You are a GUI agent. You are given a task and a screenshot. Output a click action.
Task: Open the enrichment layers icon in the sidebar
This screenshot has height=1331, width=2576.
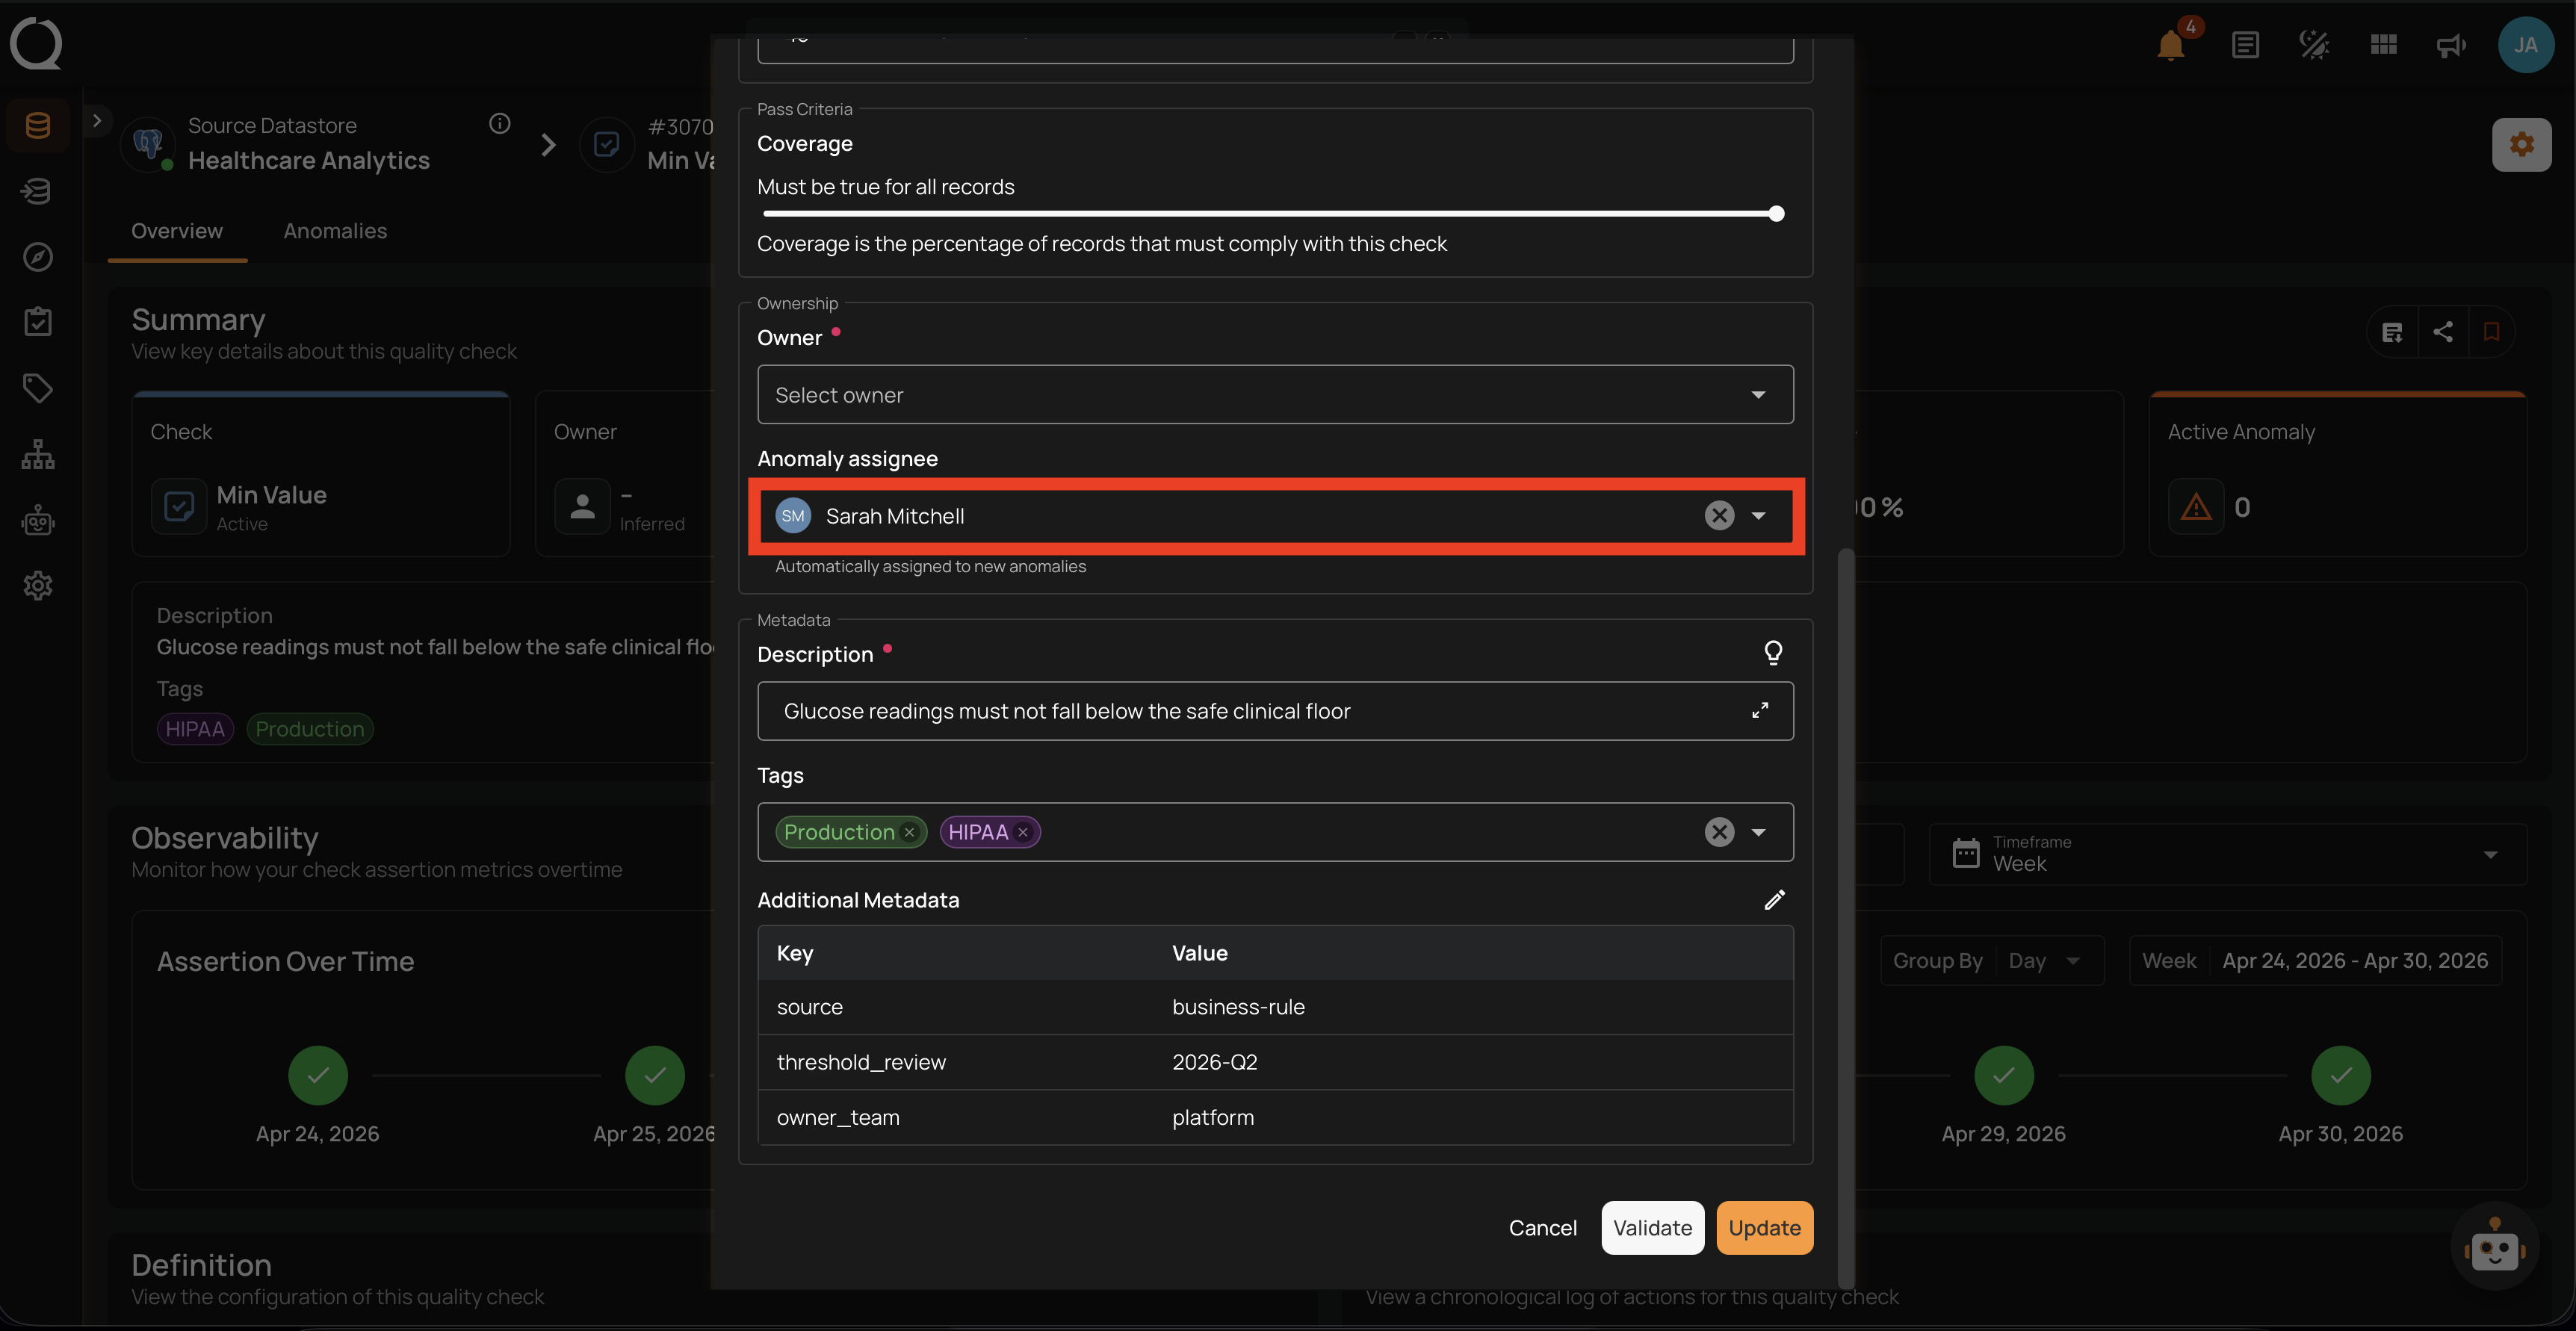click(x=38, y=191)
